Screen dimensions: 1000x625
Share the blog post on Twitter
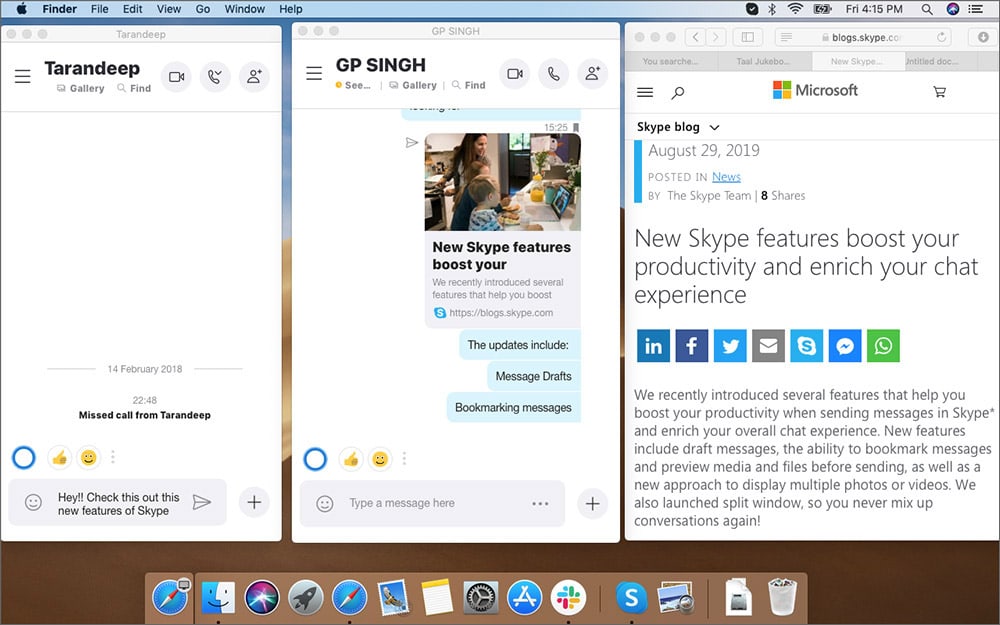(x=730, y=345)
